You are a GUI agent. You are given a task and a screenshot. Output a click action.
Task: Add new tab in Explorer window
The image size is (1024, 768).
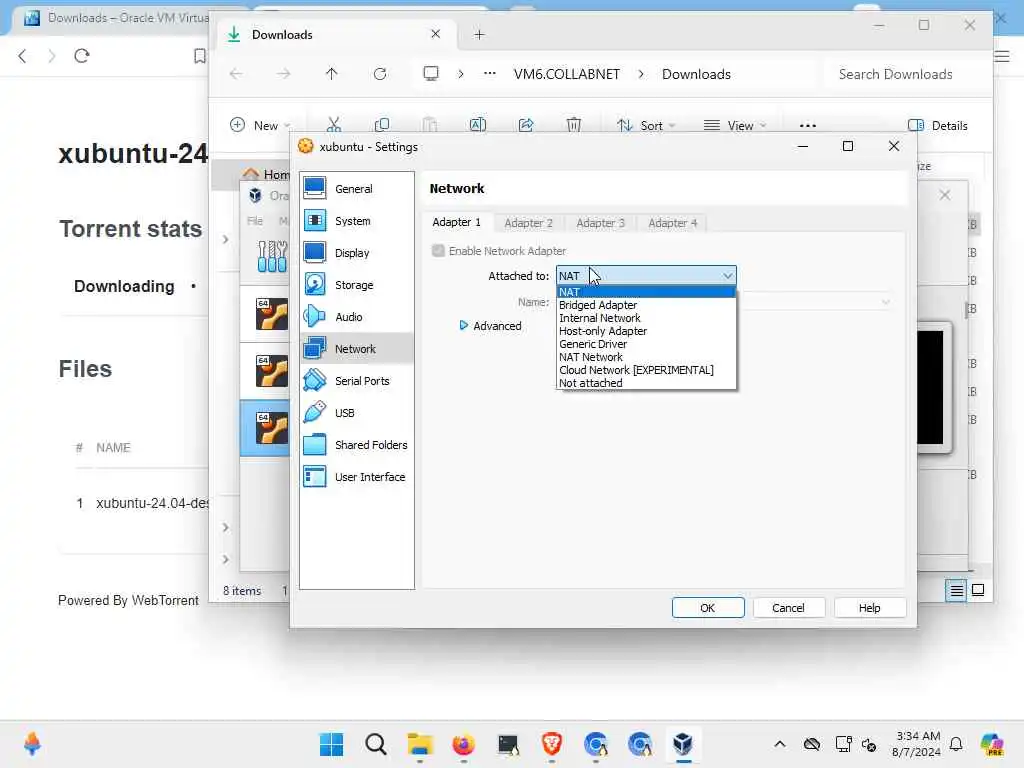pyautogui.click(x=479, y=35)
